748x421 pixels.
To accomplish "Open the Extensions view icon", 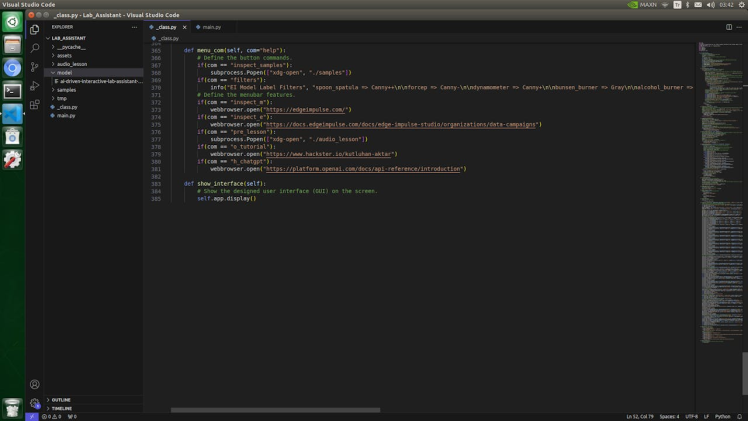I will coord(34,104).
